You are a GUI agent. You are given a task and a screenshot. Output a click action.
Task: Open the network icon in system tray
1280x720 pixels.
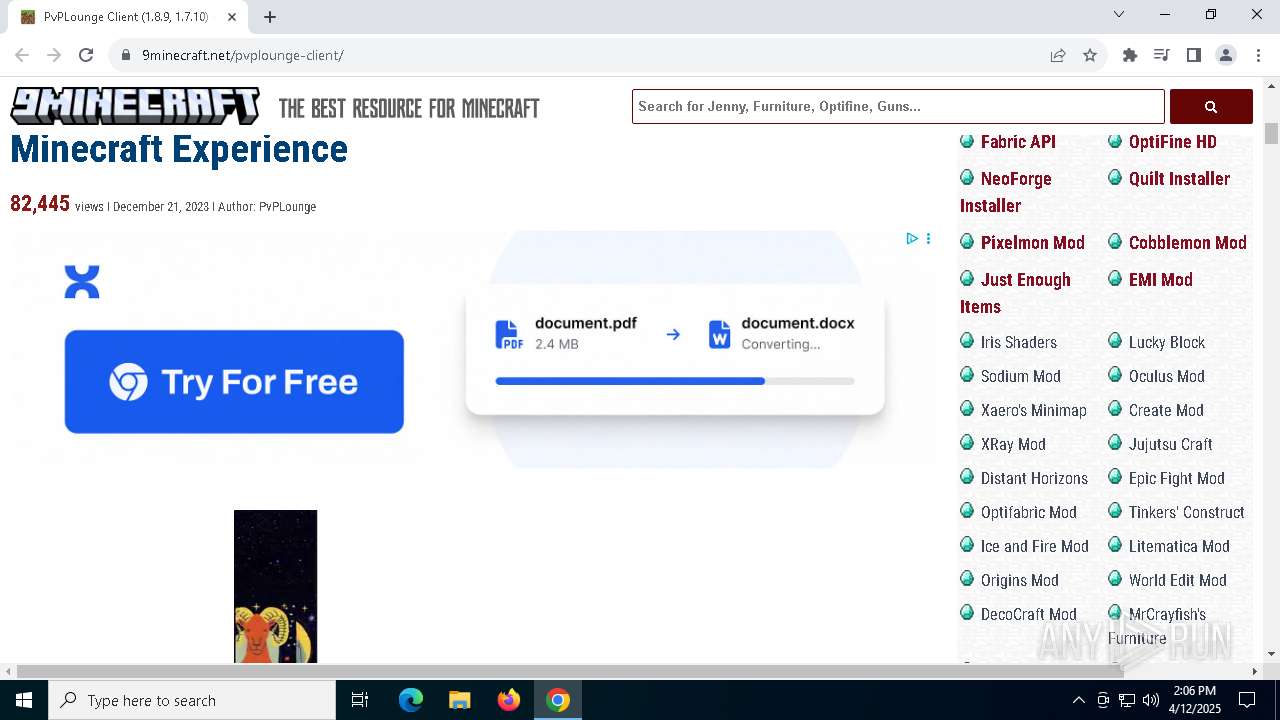point(1127,700)
